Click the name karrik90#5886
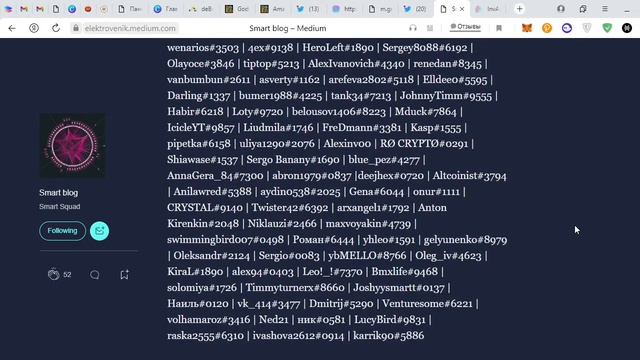The height and width of the screenshot is (360, 640). 389,336
